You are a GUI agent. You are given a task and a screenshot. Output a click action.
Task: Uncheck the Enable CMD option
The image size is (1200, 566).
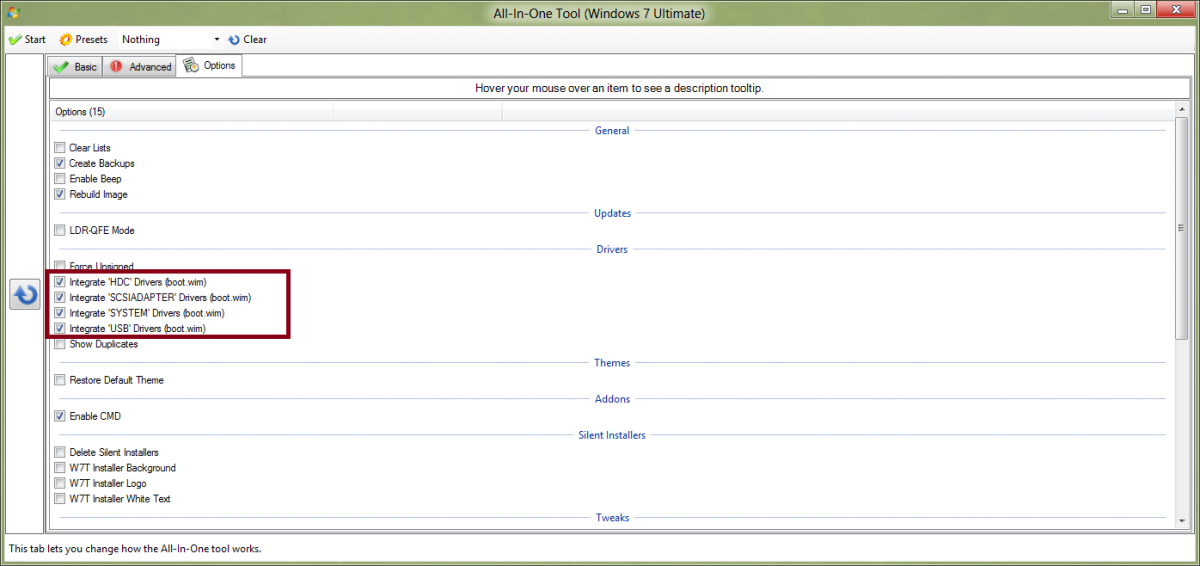pyautogui.click(x=60, y=416)
